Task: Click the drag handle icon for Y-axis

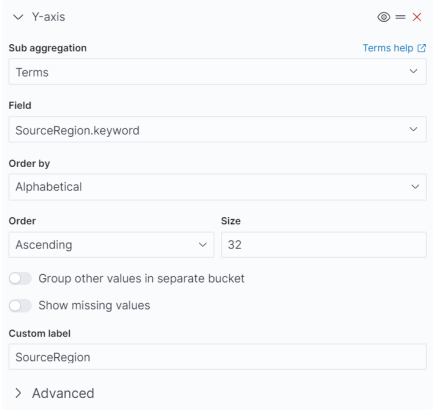Action: click(400, 17)
